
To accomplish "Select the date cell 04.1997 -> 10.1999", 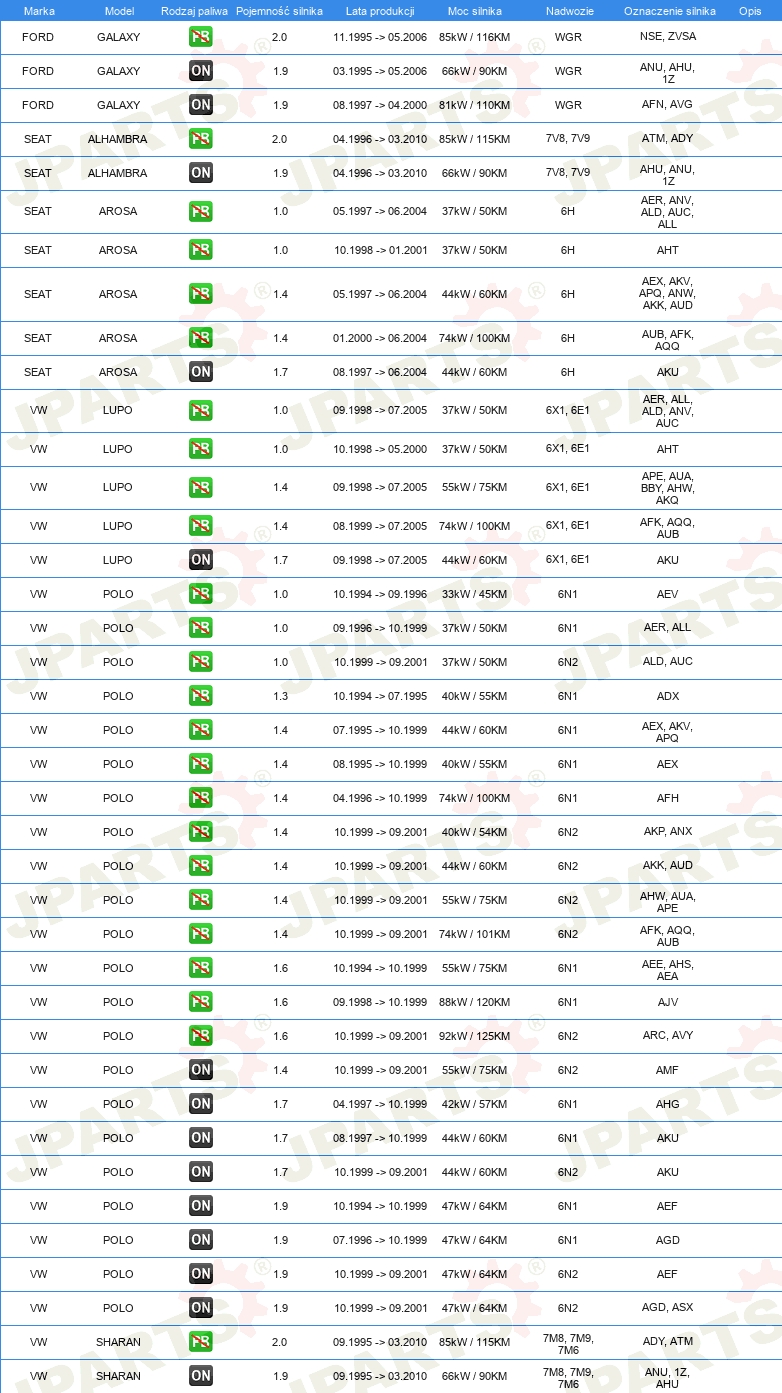I will point(380,1104).
